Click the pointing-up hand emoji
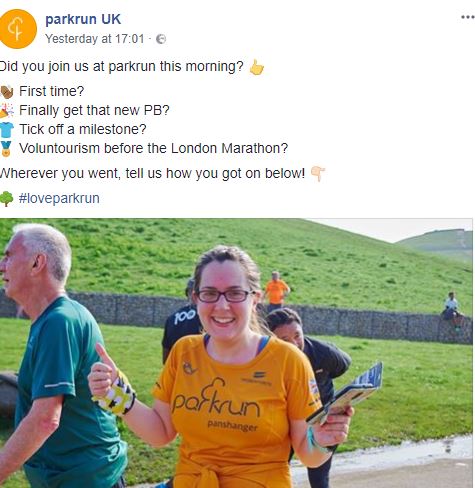 pyautogui.click(x=257, y=67)
